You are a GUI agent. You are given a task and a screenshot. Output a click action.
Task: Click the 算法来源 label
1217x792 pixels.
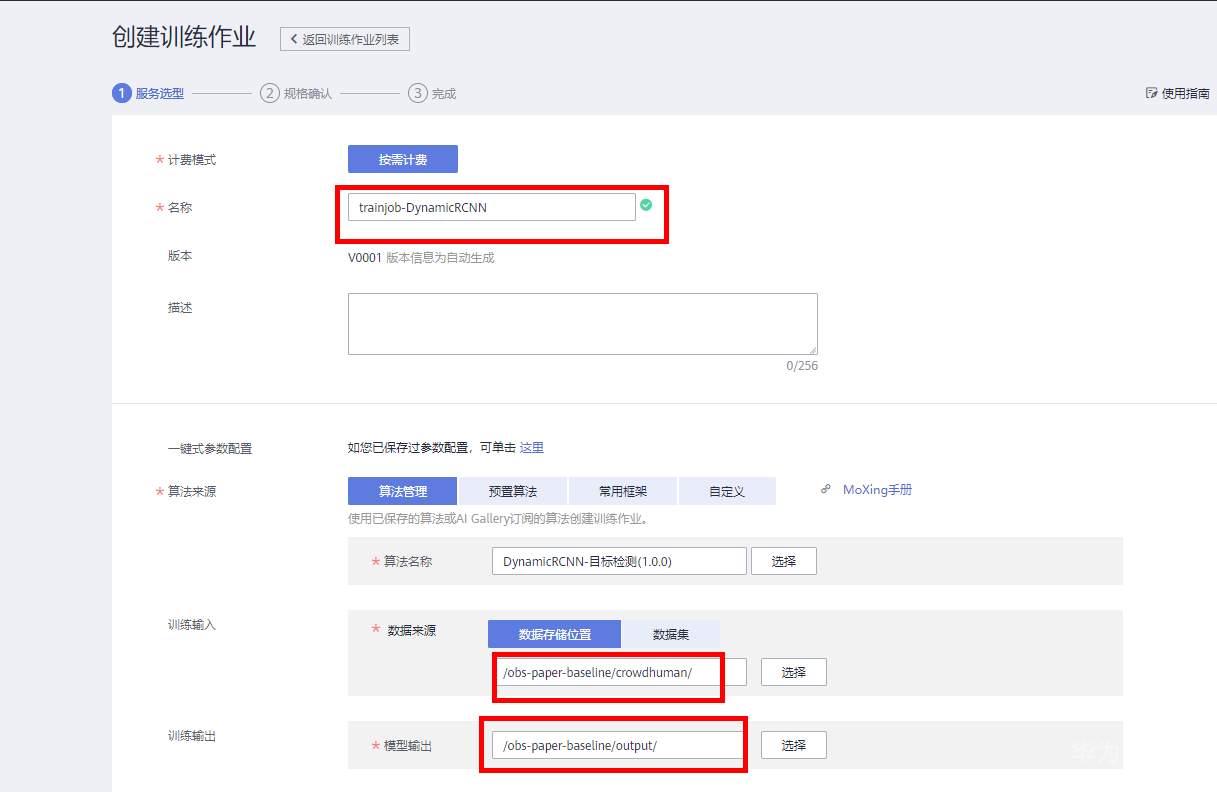coord(192,492)
